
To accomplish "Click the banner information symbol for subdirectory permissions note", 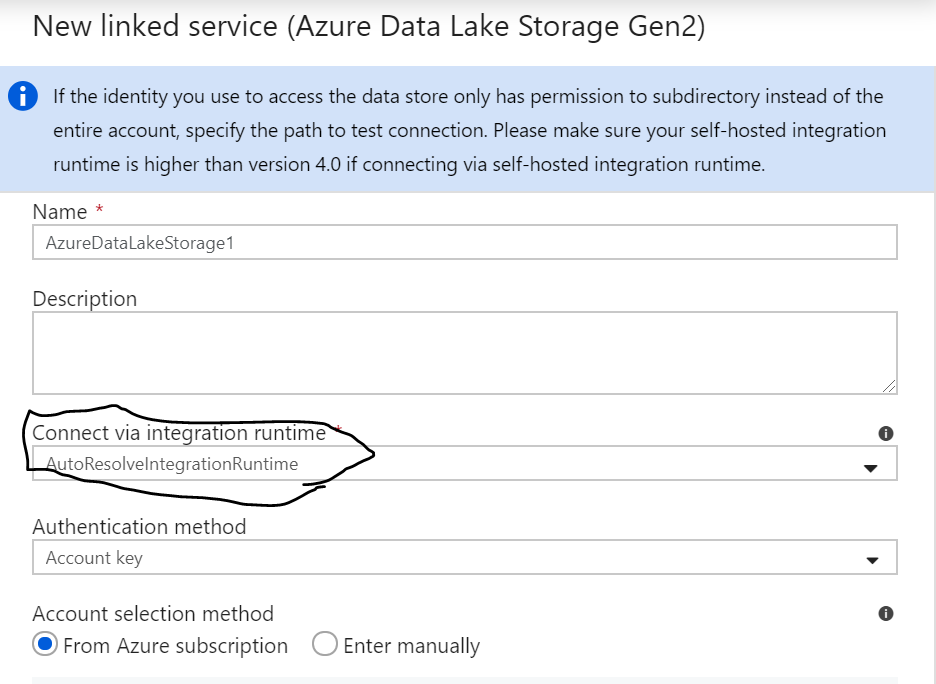I will (22, 96).
